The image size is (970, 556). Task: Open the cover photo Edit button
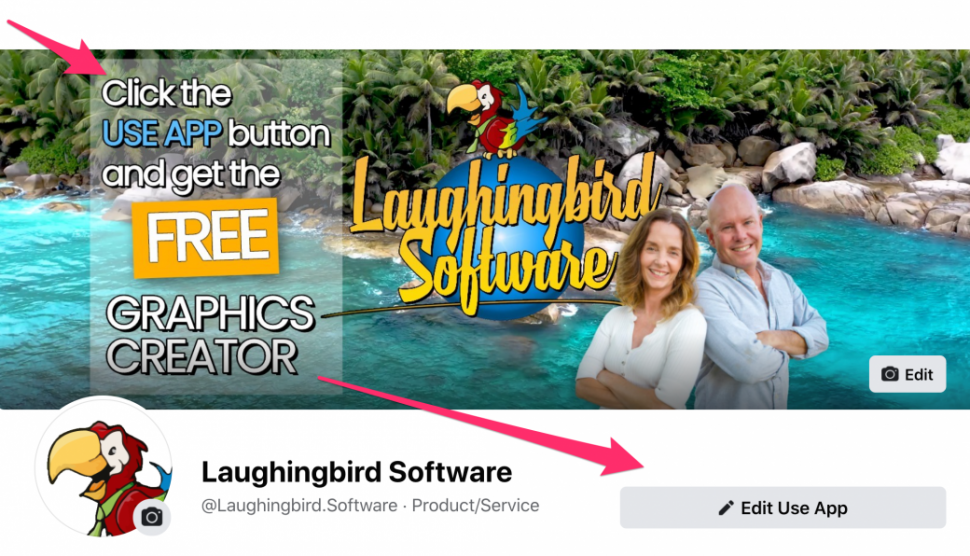coord(908,374)
